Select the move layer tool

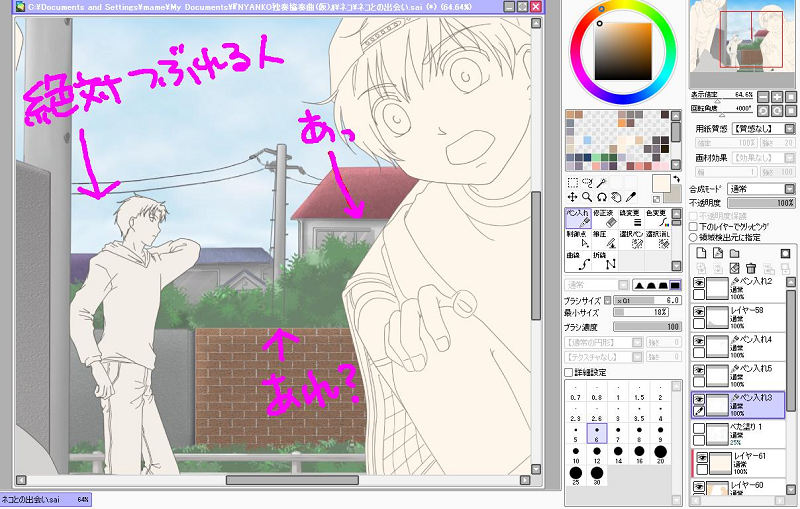[572, 197]
